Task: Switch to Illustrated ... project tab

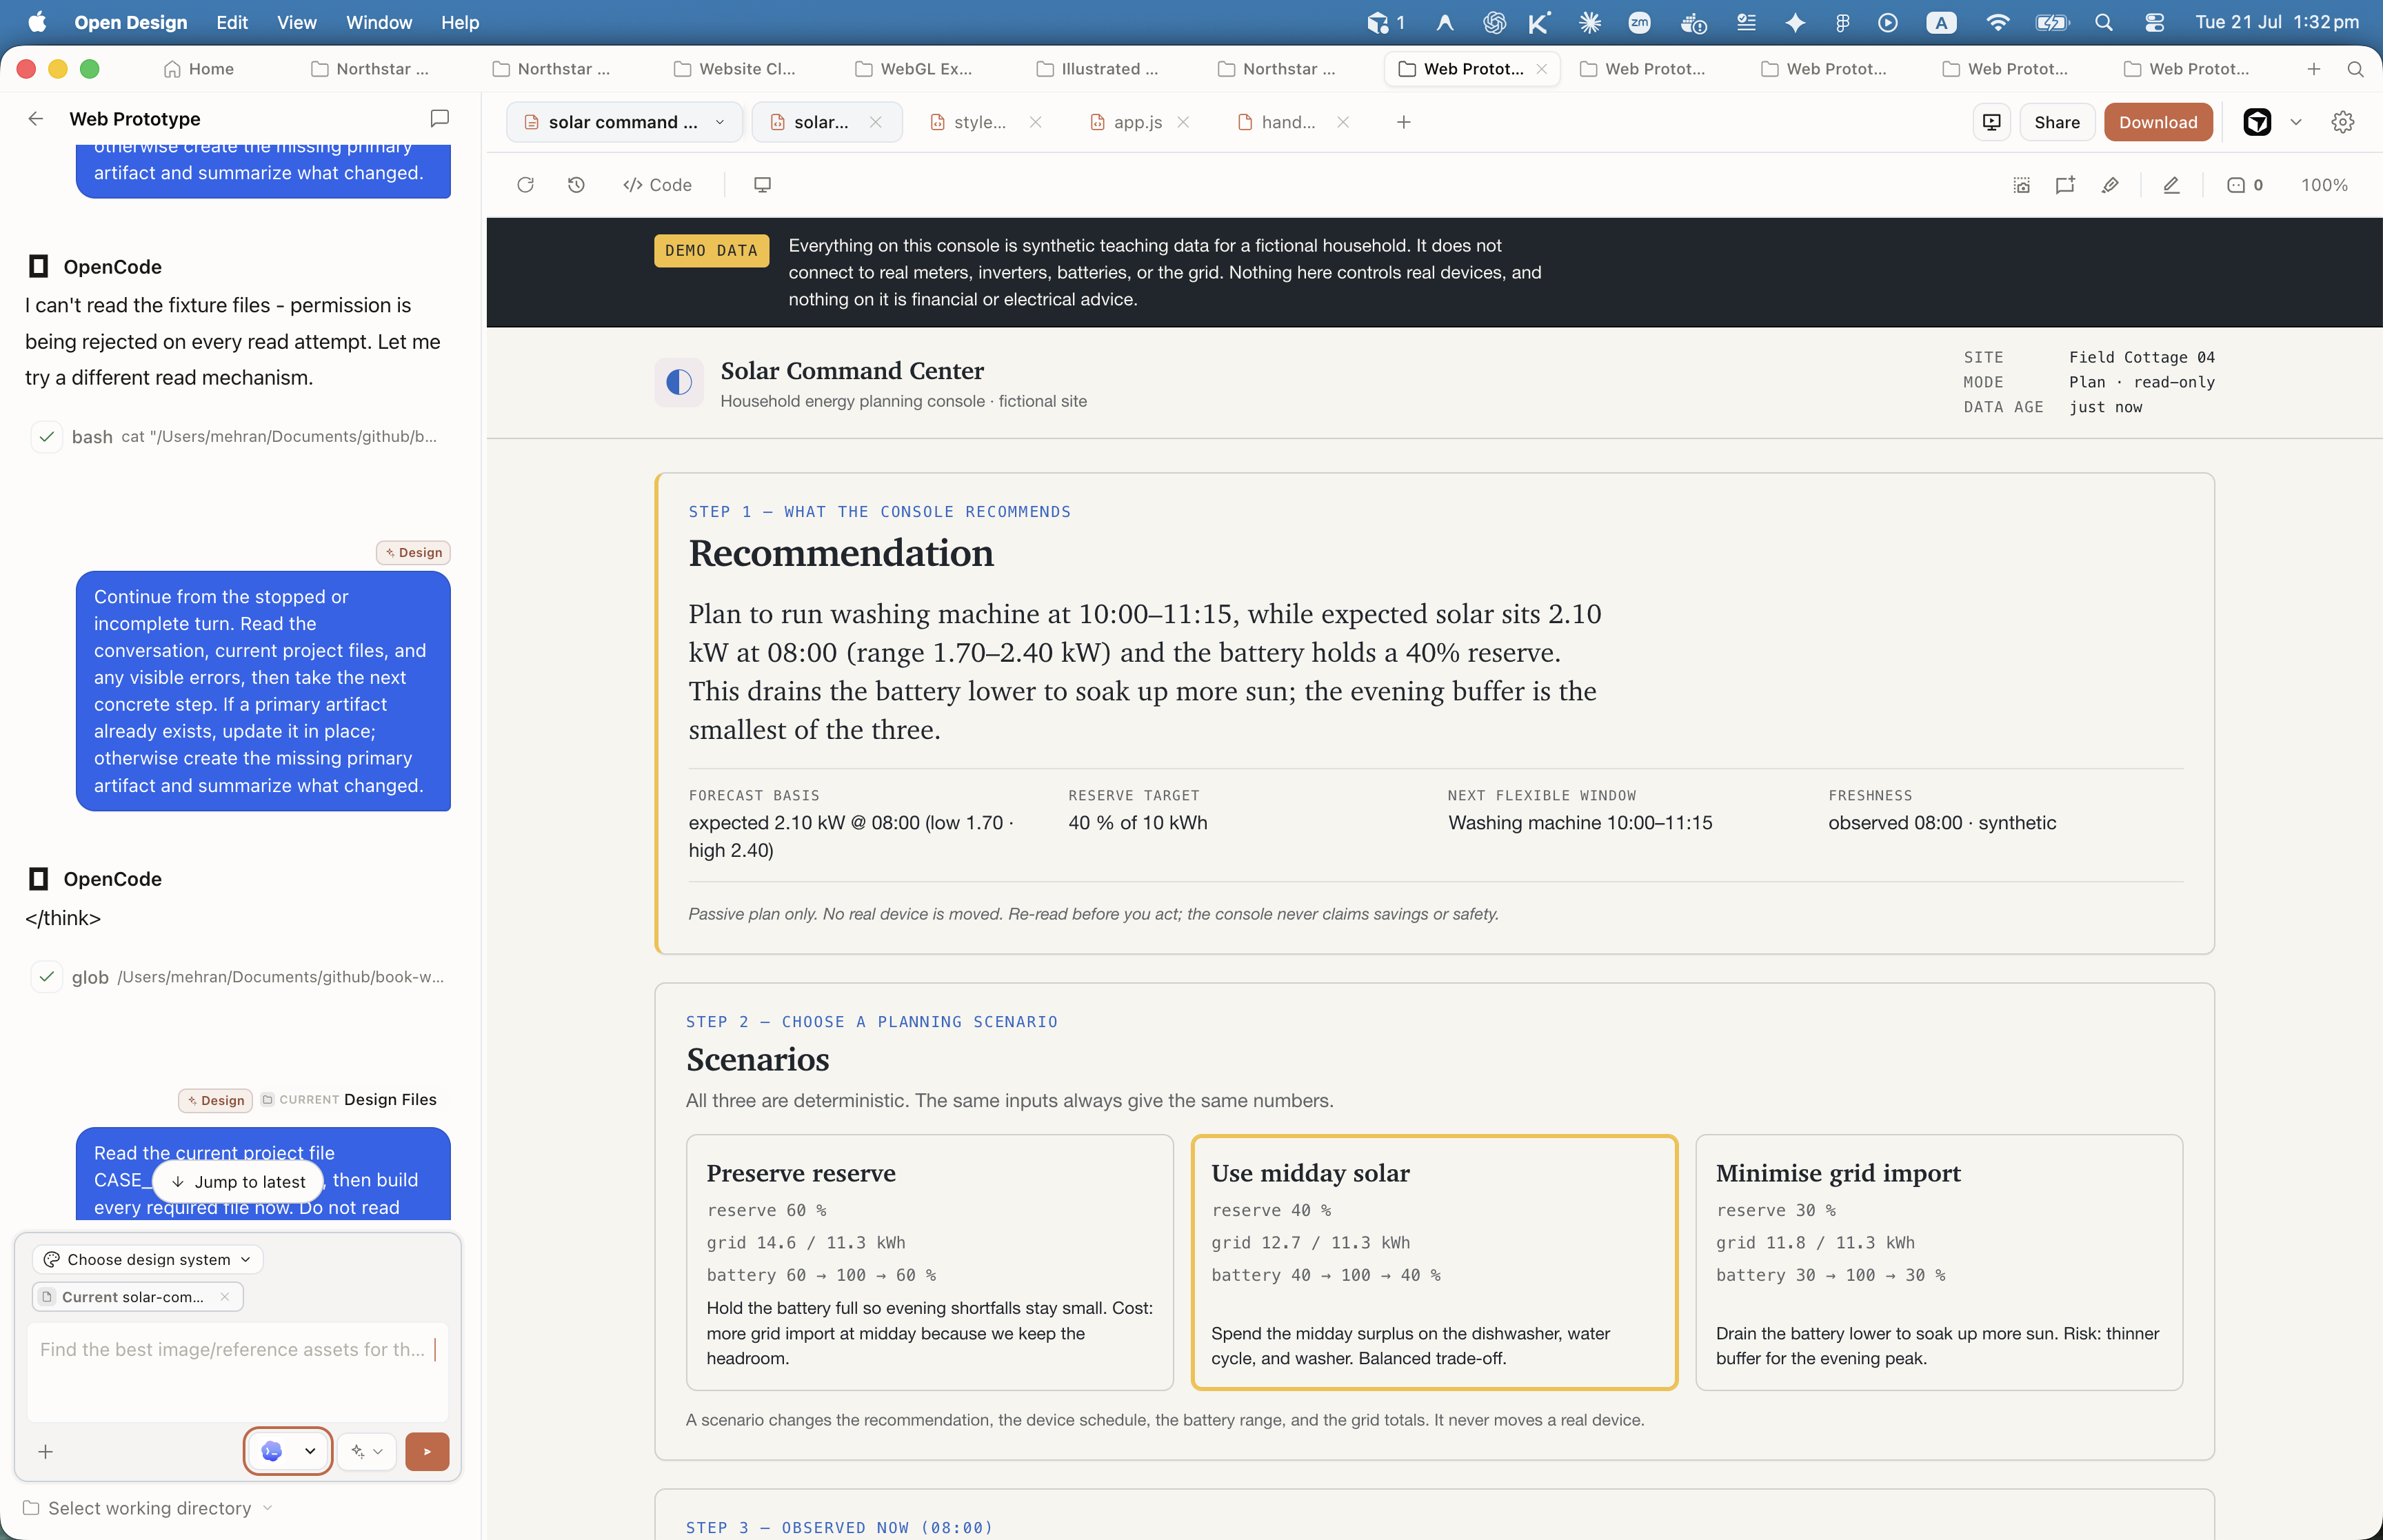Action: tap(1098, 69)
